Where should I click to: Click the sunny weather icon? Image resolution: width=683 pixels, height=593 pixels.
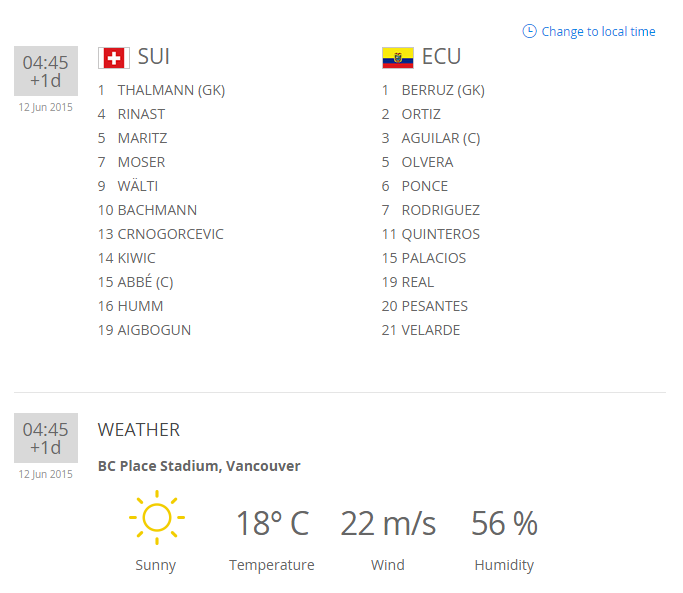(156, 518)
